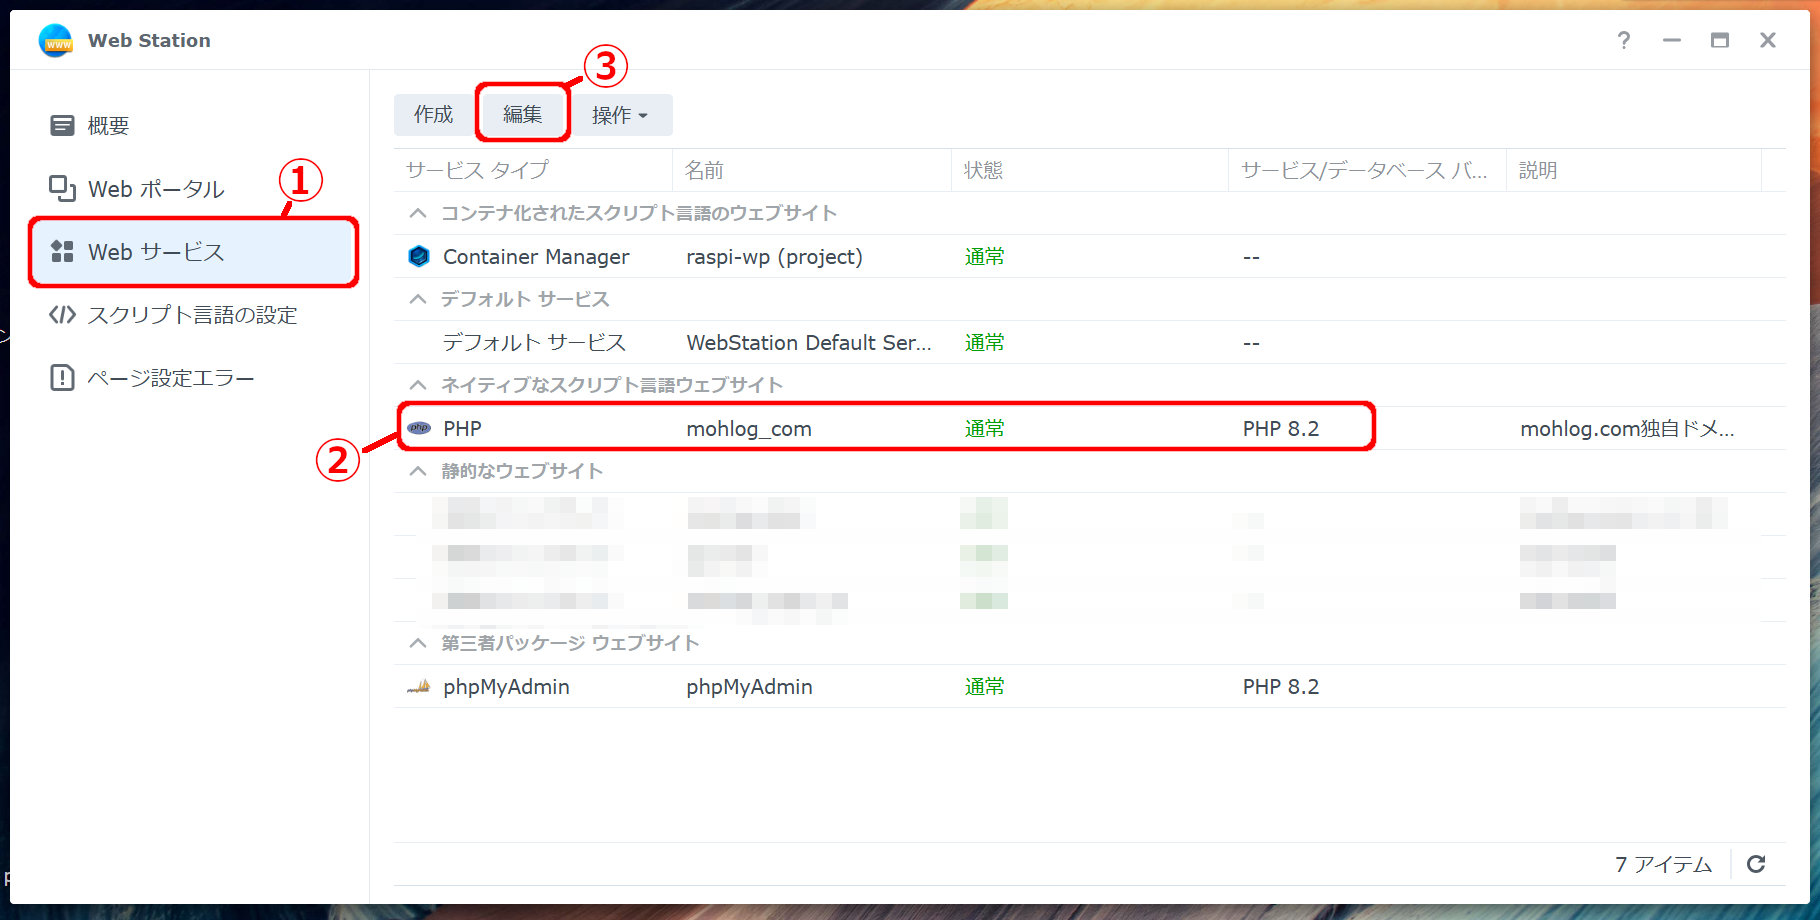This screenshot has height=920, width=1820.
Task: Collapse the デフォルト サービス group
Action: pyautogui.click(x=418, y=300)
